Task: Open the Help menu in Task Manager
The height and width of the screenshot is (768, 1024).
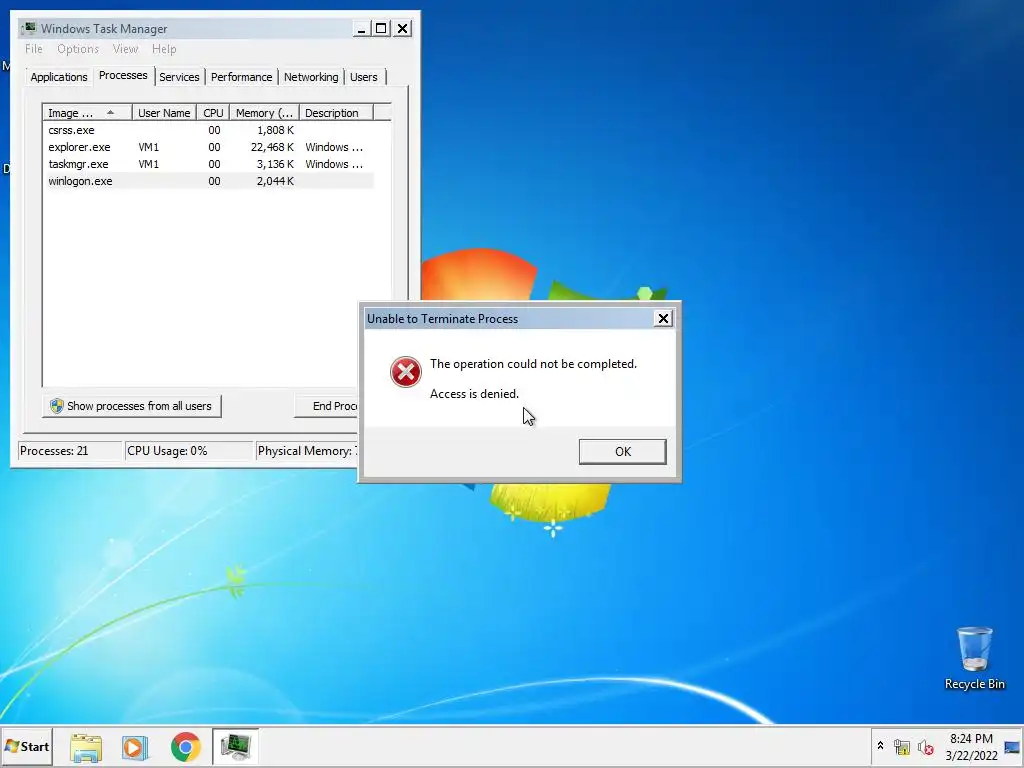Action: tap(164, 49)
